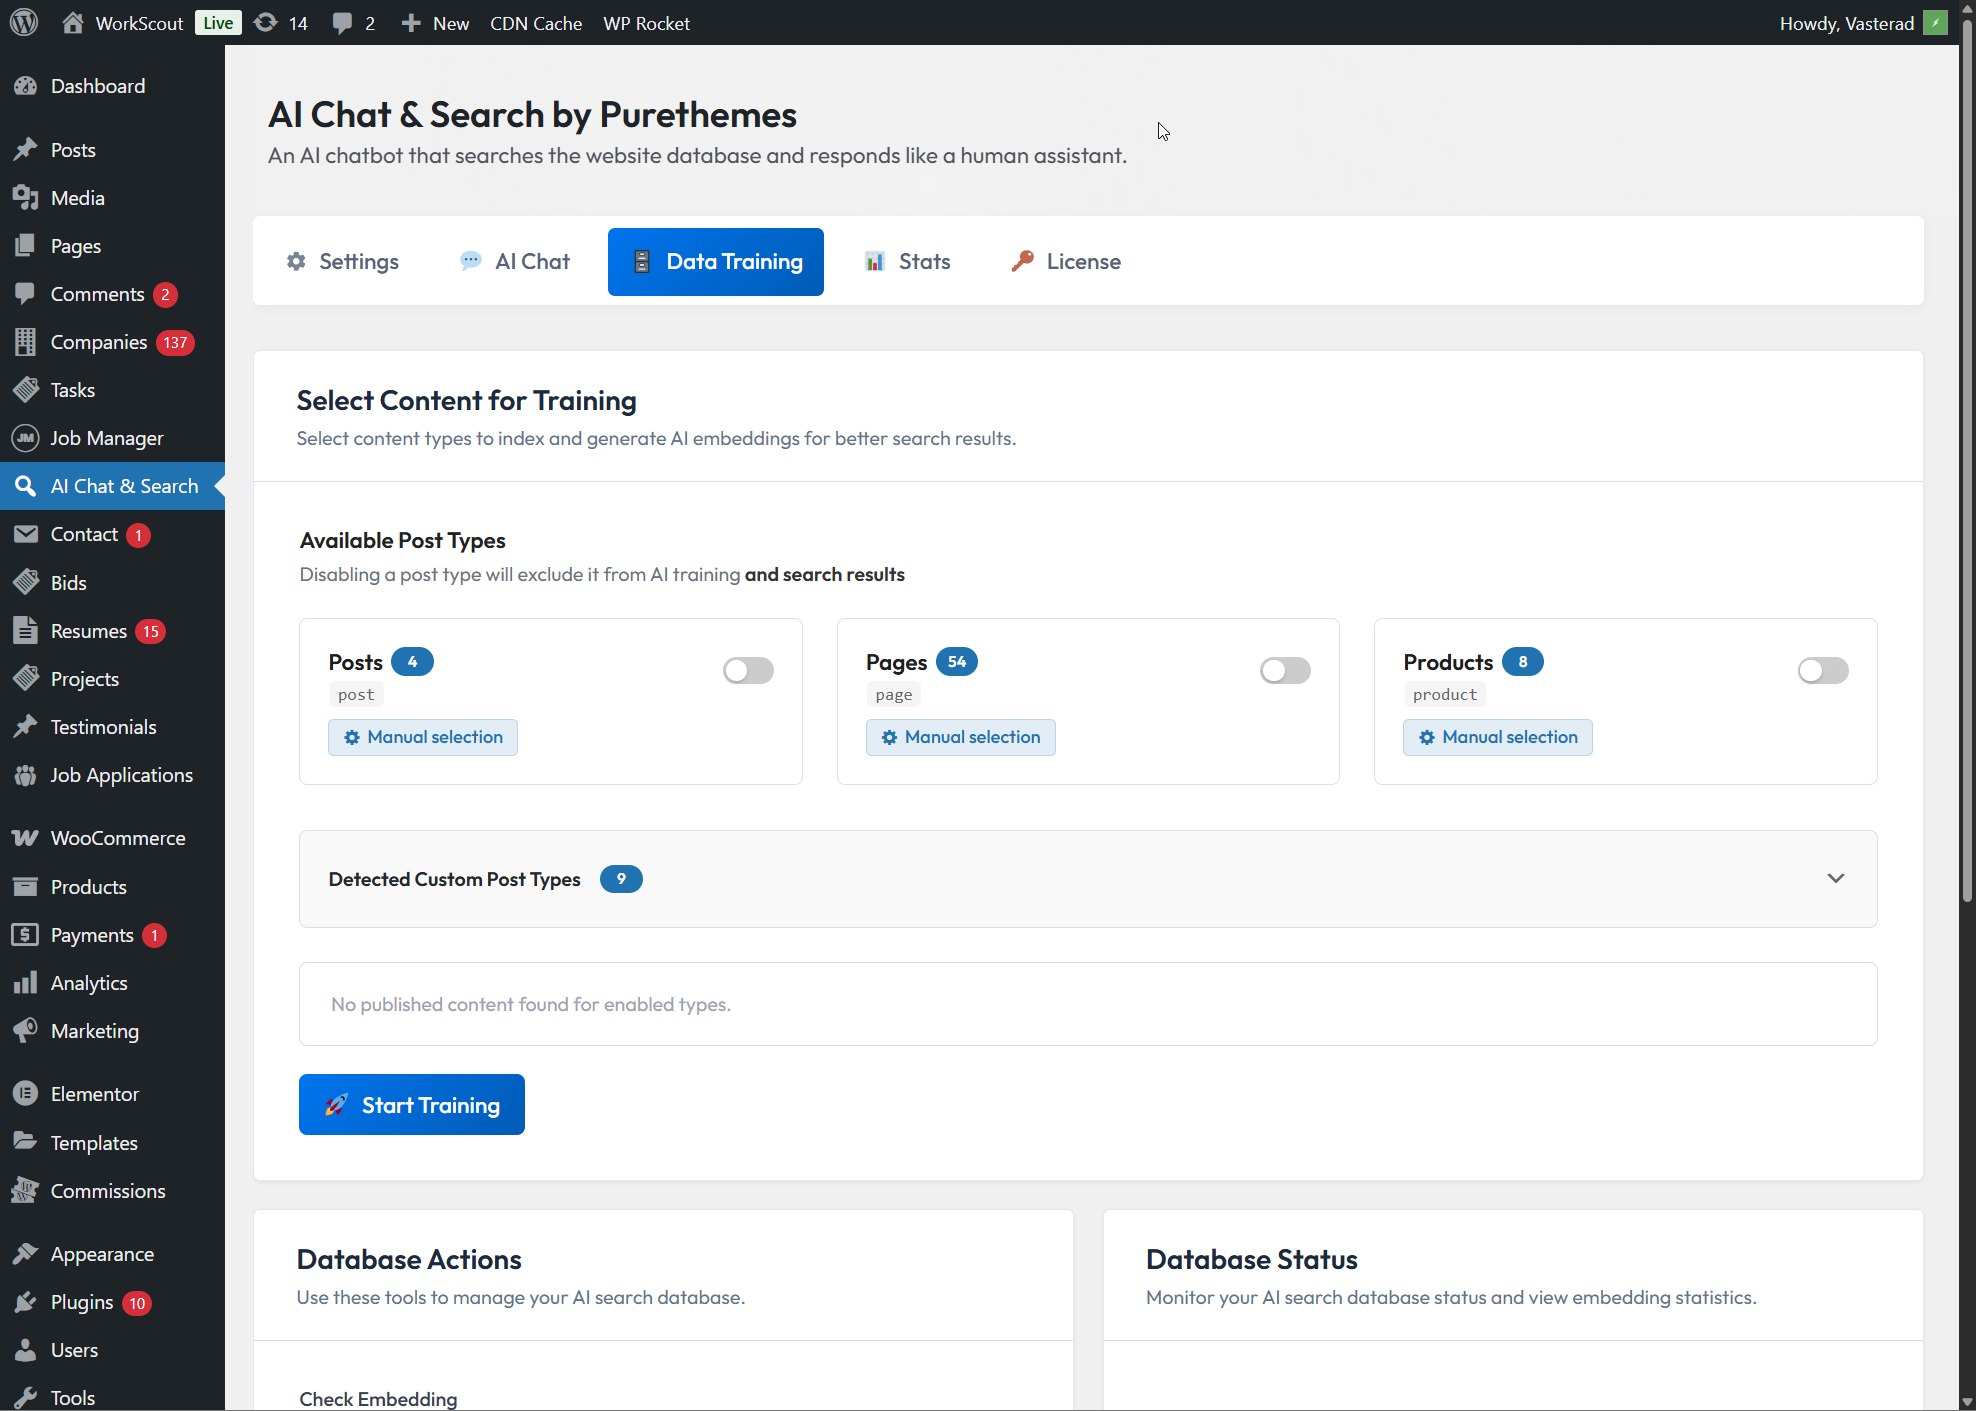This screenshot has width=1976, height=1411.
Task: Open the Elementor sidebar item
Action: tap(94, 1094)
